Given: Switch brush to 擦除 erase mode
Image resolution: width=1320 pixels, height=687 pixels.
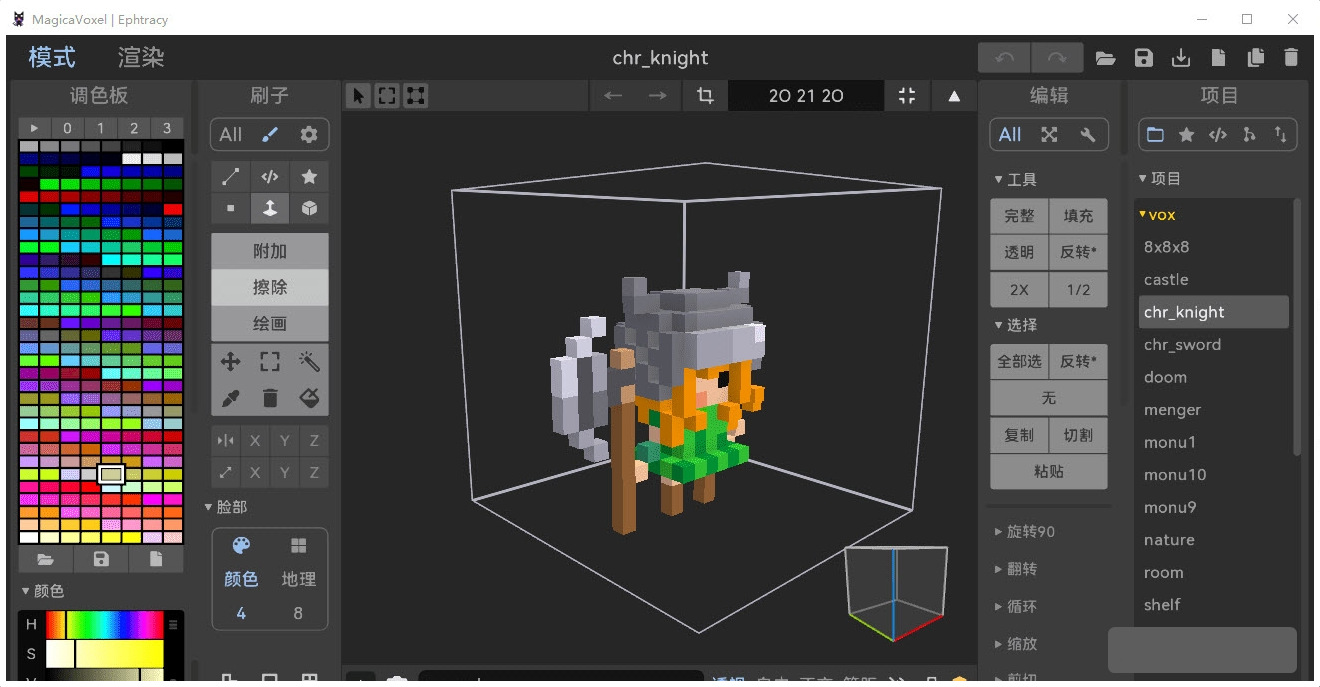Looking at the screenshot, I should coord(269,287).
